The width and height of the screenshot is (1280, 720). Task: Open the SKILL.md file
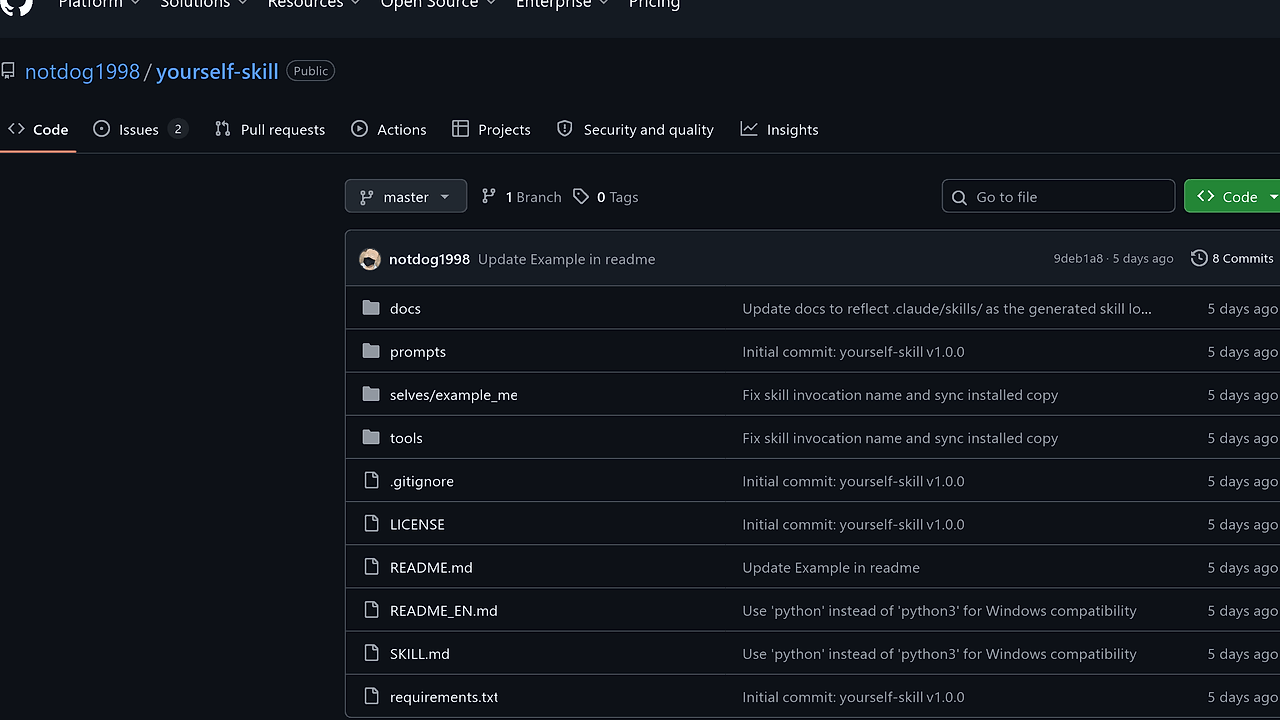pos(420,653)
